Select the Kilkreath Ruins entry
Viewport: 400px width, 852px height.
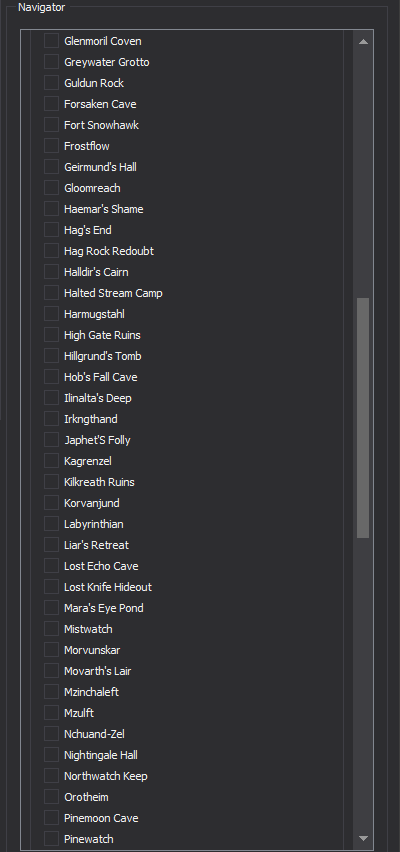99,482
